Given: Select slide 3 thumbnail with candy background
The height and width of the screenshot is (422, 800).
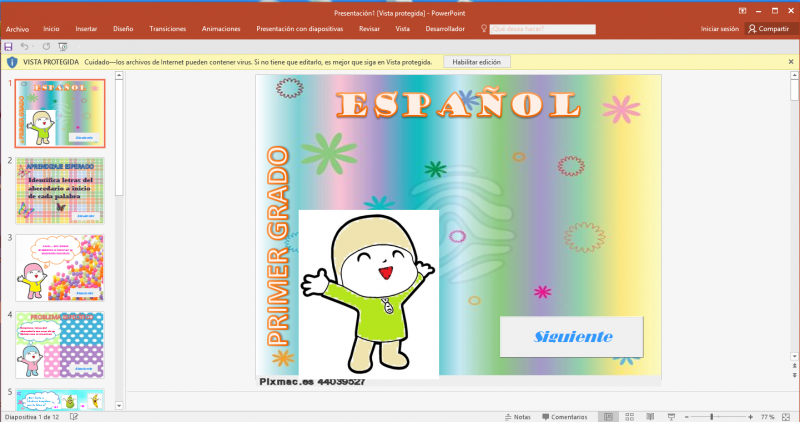Looking at the screenshot, I should (60, 268).
